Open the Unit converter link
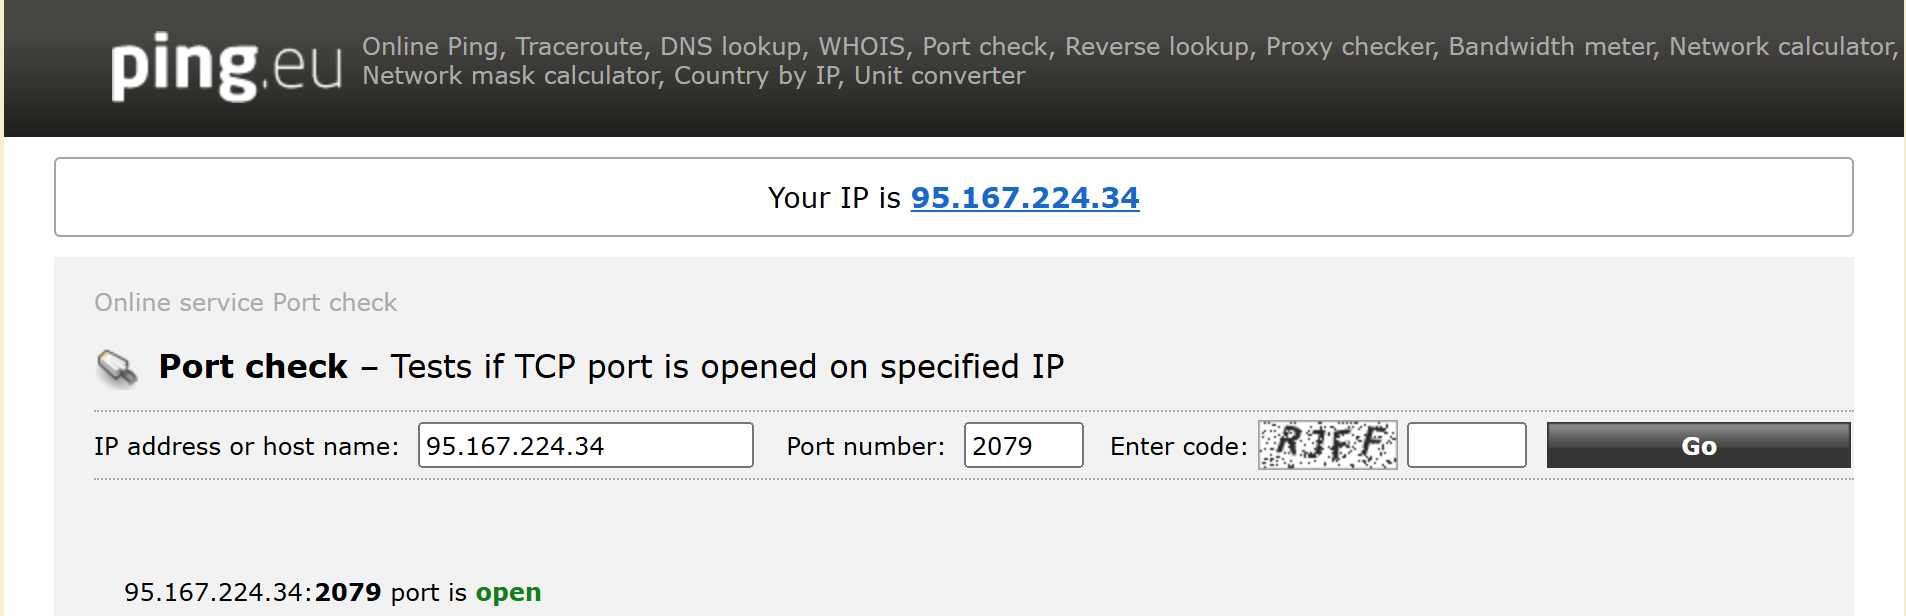Image resolution: width=1906 pixels, height=616 pixels. 939,76
